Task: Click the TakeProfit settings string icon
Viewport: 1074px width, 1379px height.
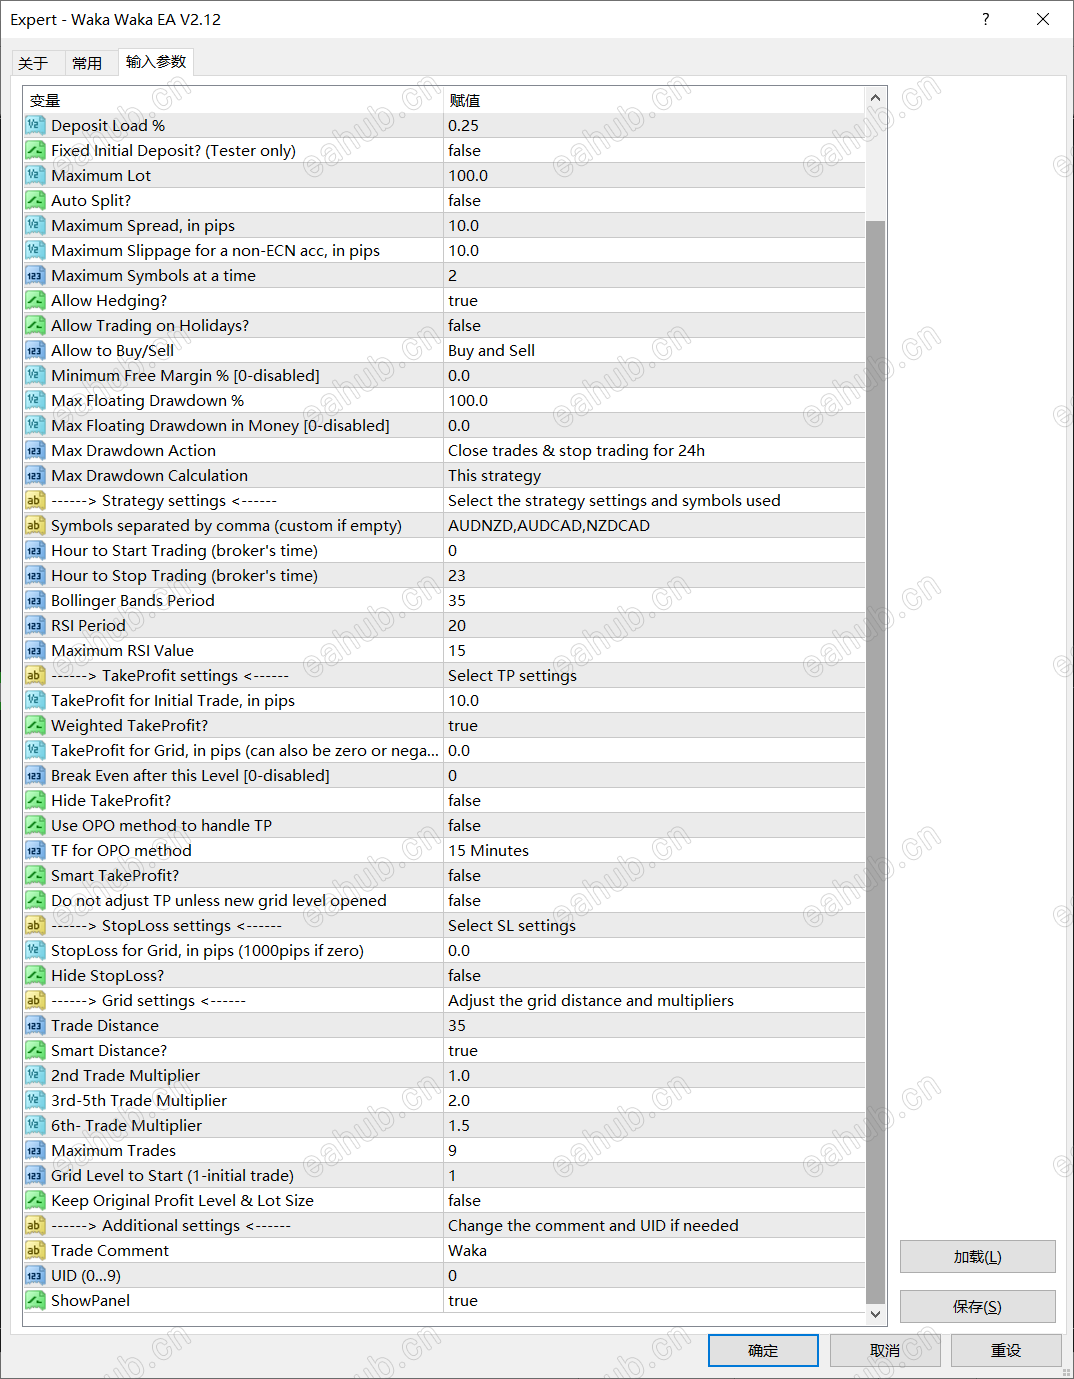Action: (x=35, y=675)
